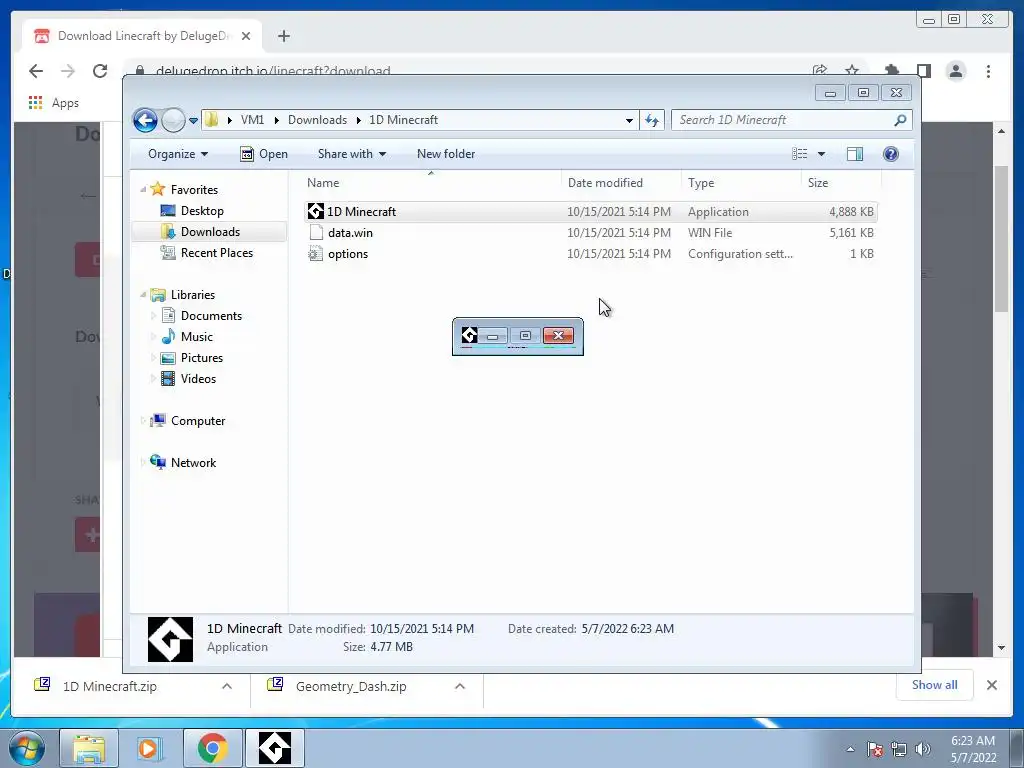
Task: Open the Windows Start menu
Action: pos(27,748)
